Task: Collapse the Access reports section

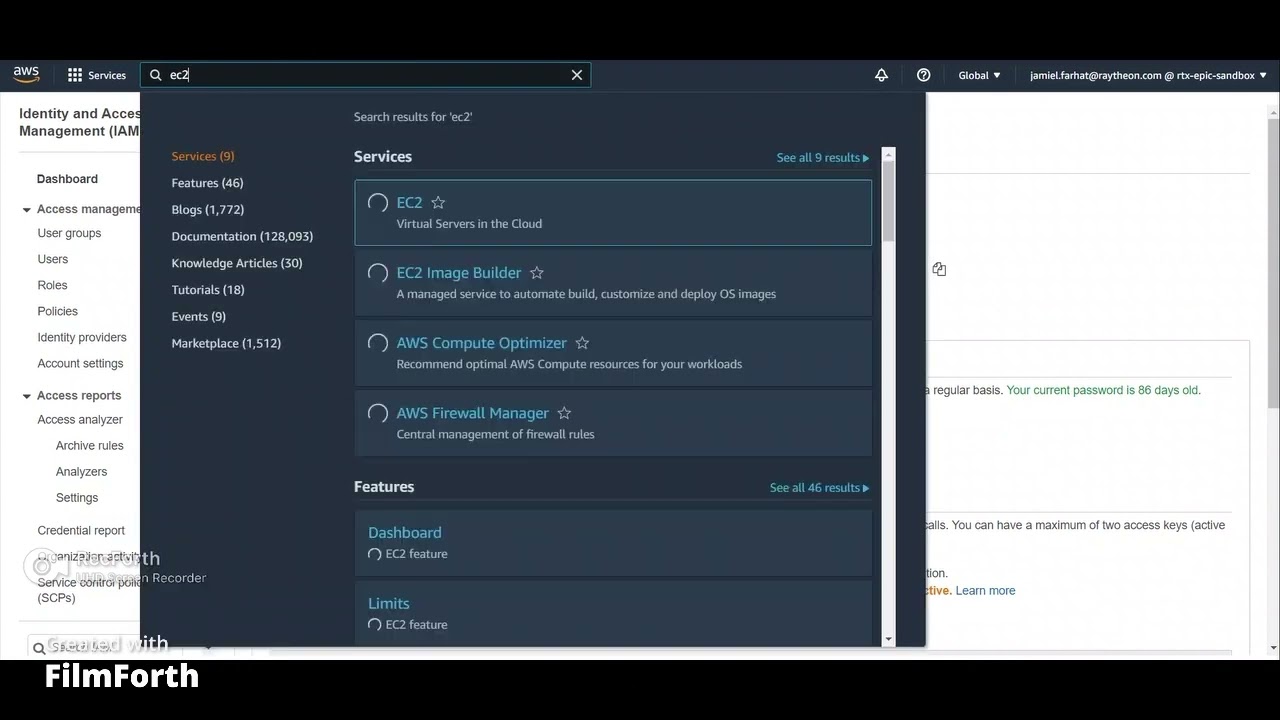Action: click(27, 396)
